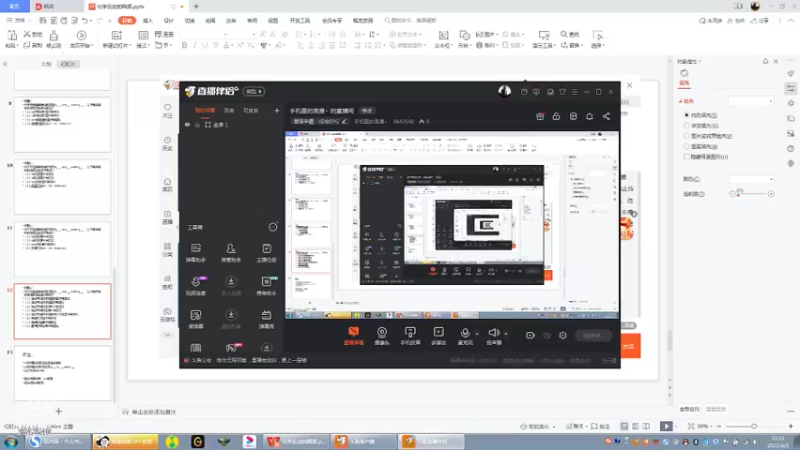Viewport: 800px width, 450px height.
Task: Click the start live streaming button
Action: (x=593, y=335)
